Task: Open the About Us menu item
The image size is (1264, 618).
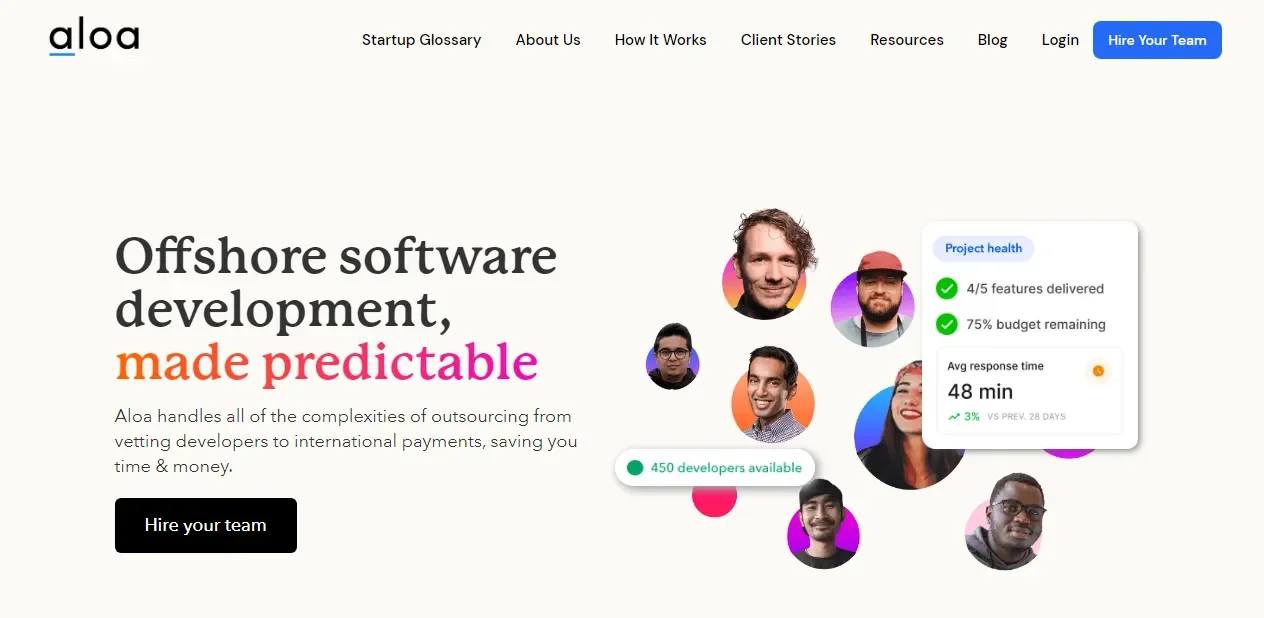Action: coord(548,40)
